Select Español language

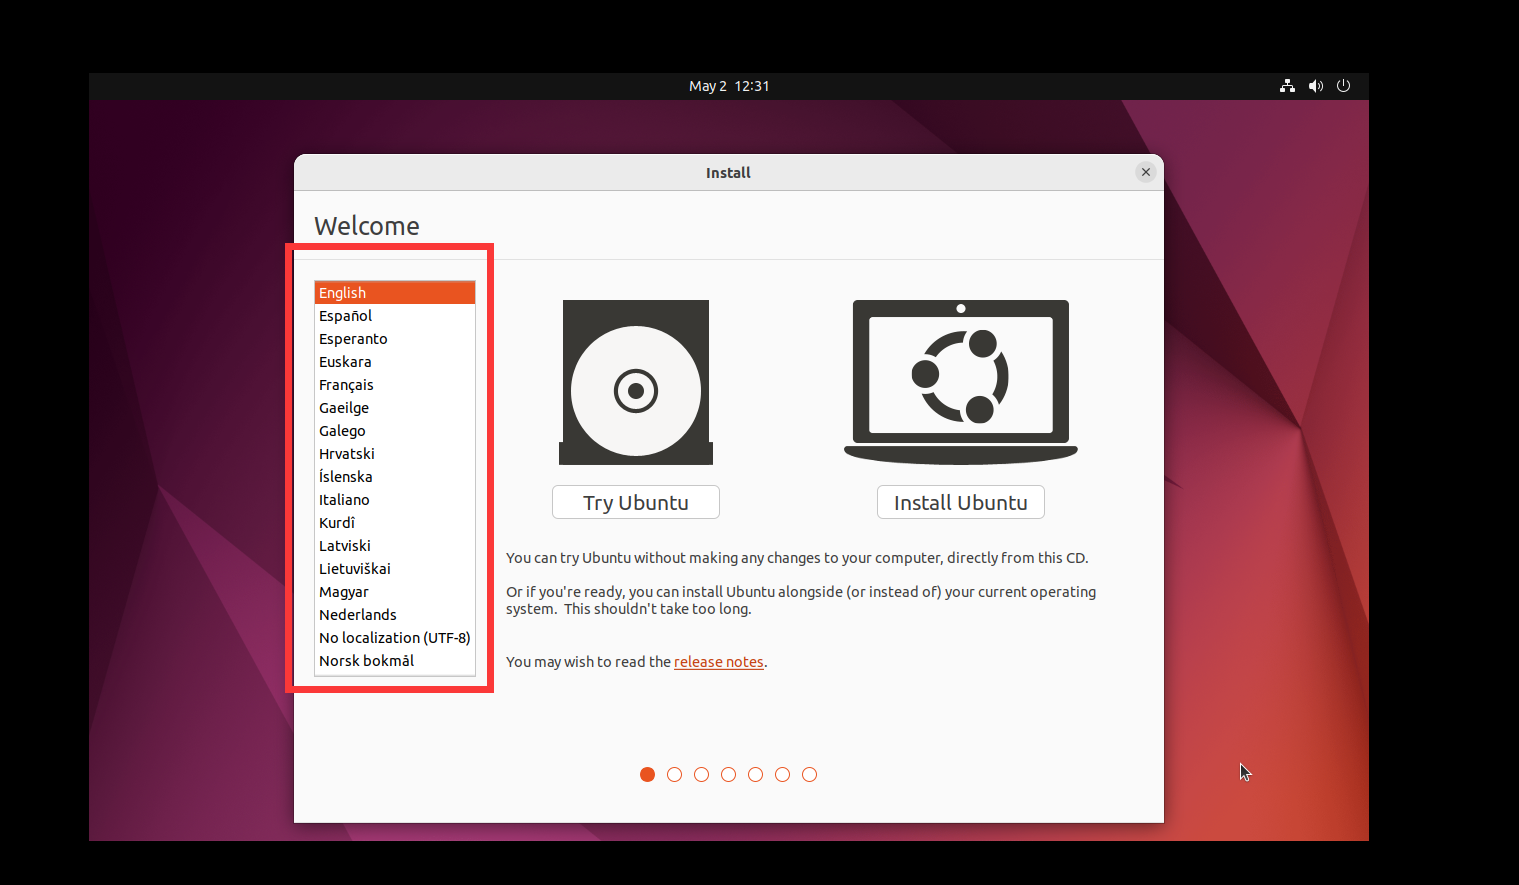[x=395, y=316]
